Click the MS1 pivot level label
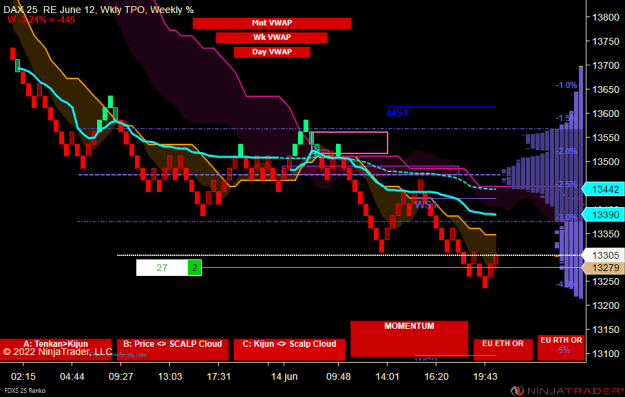Viewport: 625px width, 397px height. pos(397,113)
